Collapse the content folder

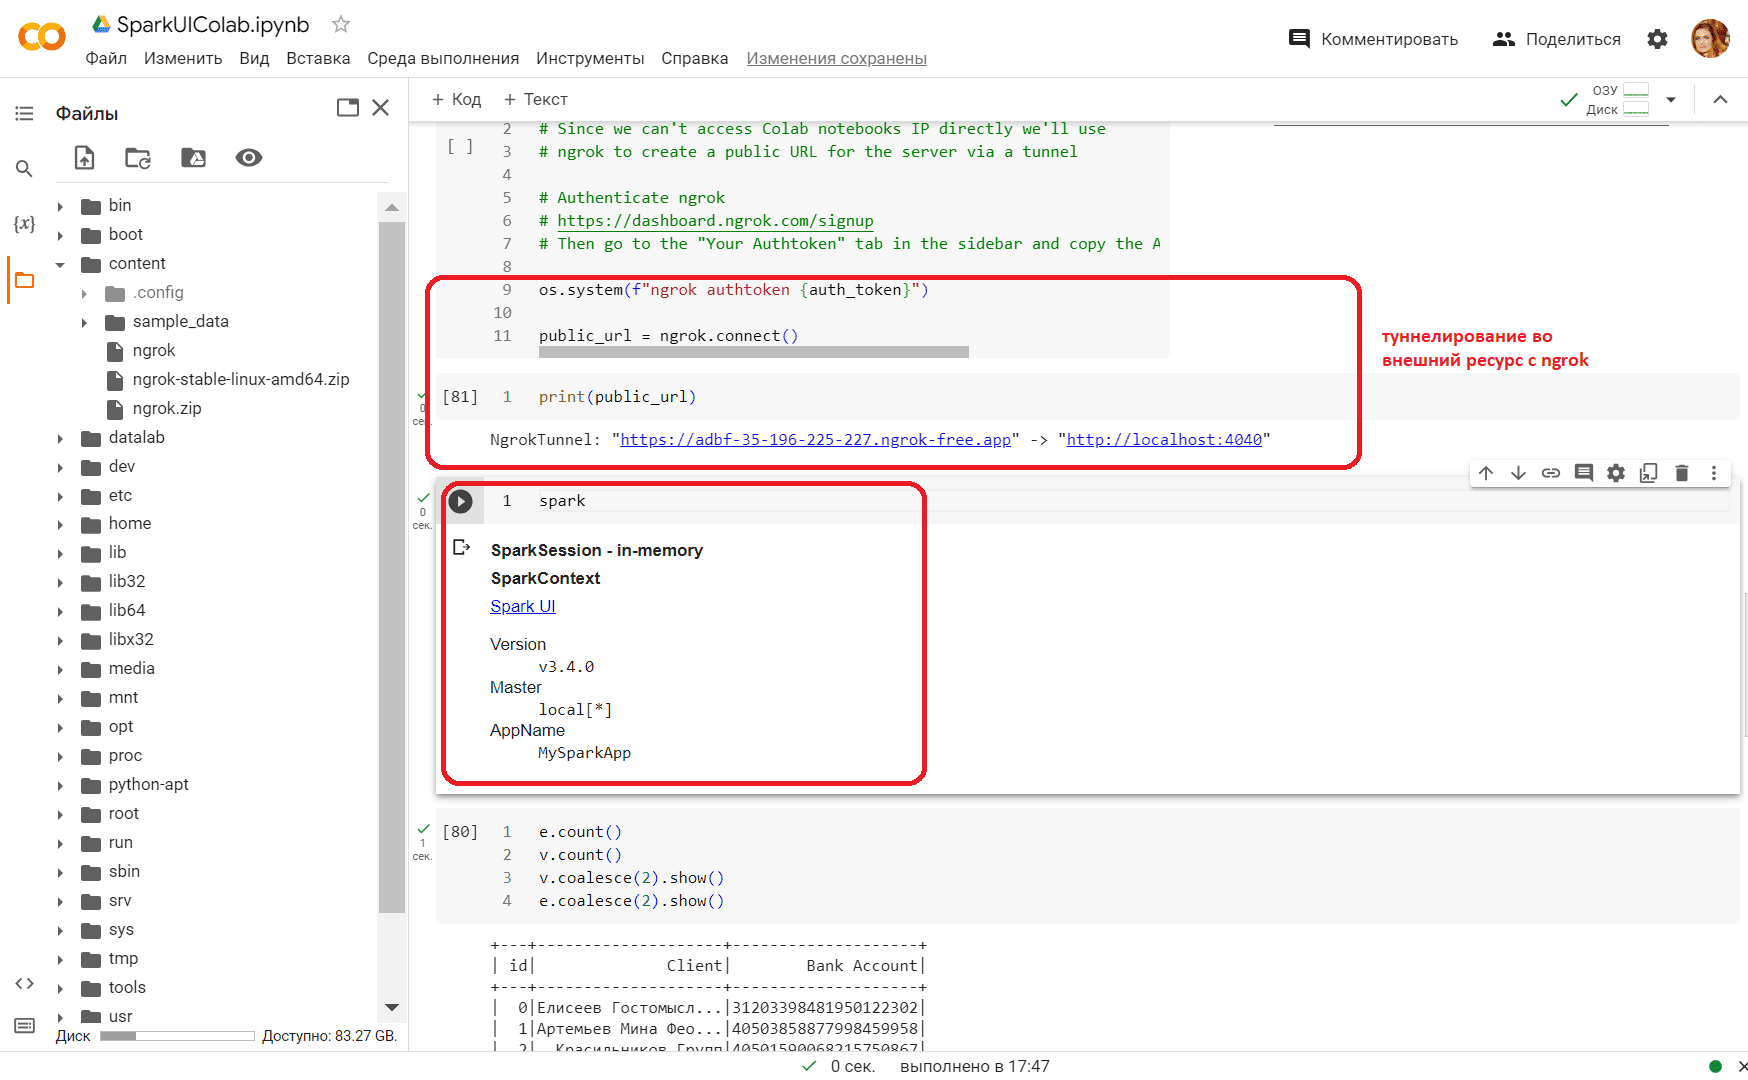point(60,264)
